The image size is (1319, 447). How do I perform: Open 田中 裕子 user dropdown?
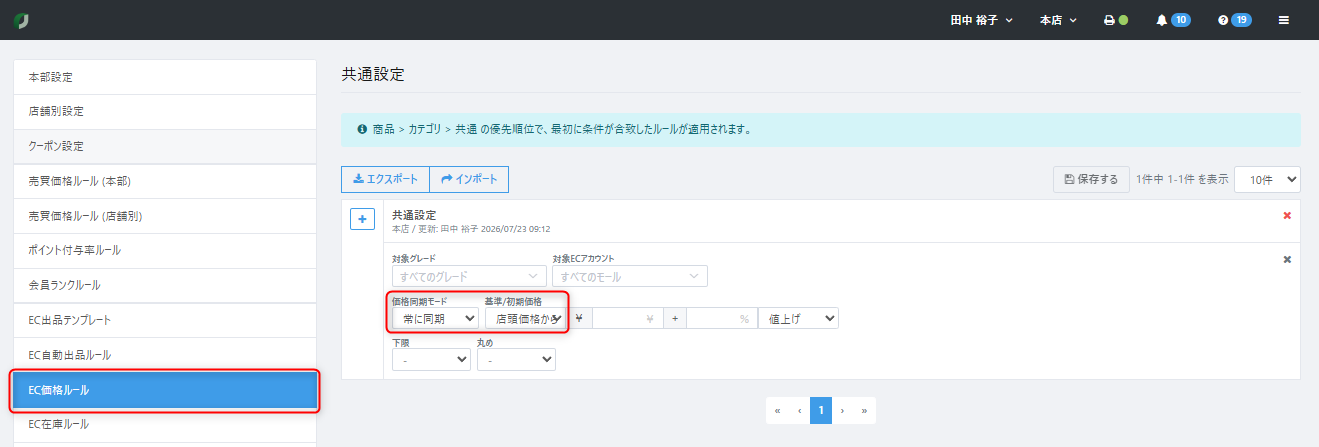coord(982,20)
